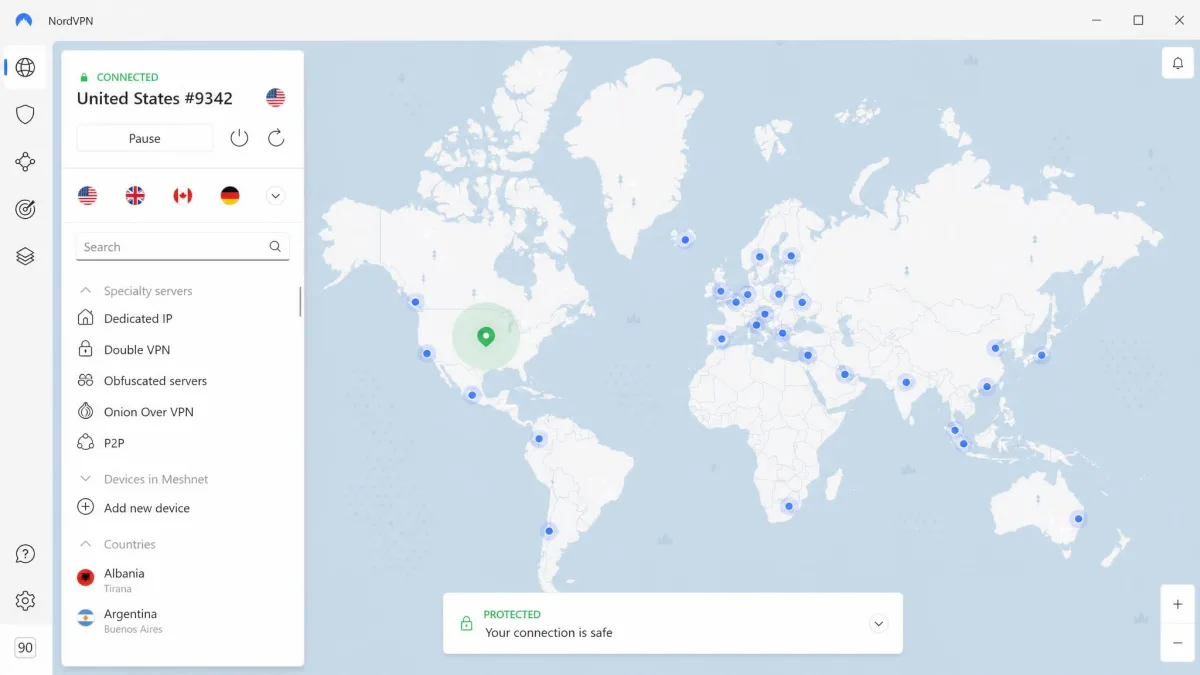Screen dimensions: 1200x675
Task: Click the server list scrollbar
Action: pyautogui.click(x=300, y=302)
